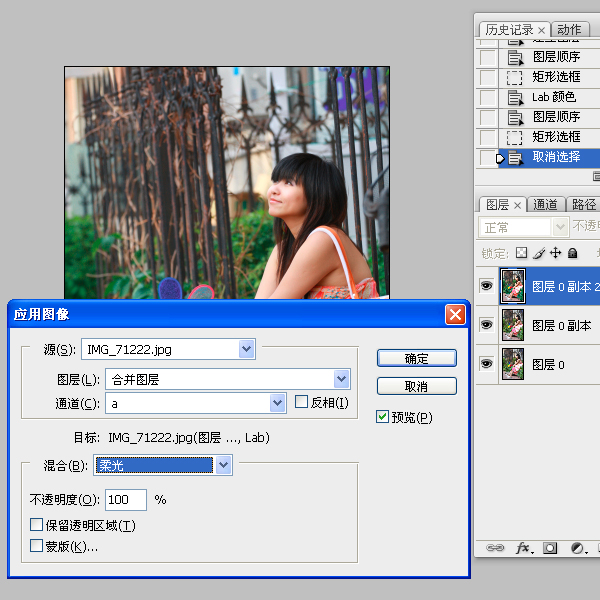
Task: Open the 源 source file dropdown
Action: click(247, 348)
